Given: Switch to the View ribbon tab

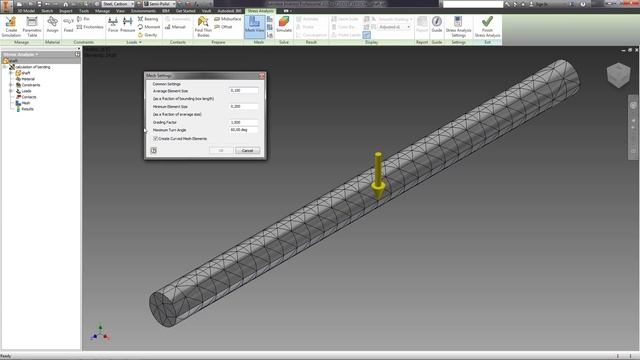Looking at the screenshot, I should pyautogui.click(x=120, y=11).
